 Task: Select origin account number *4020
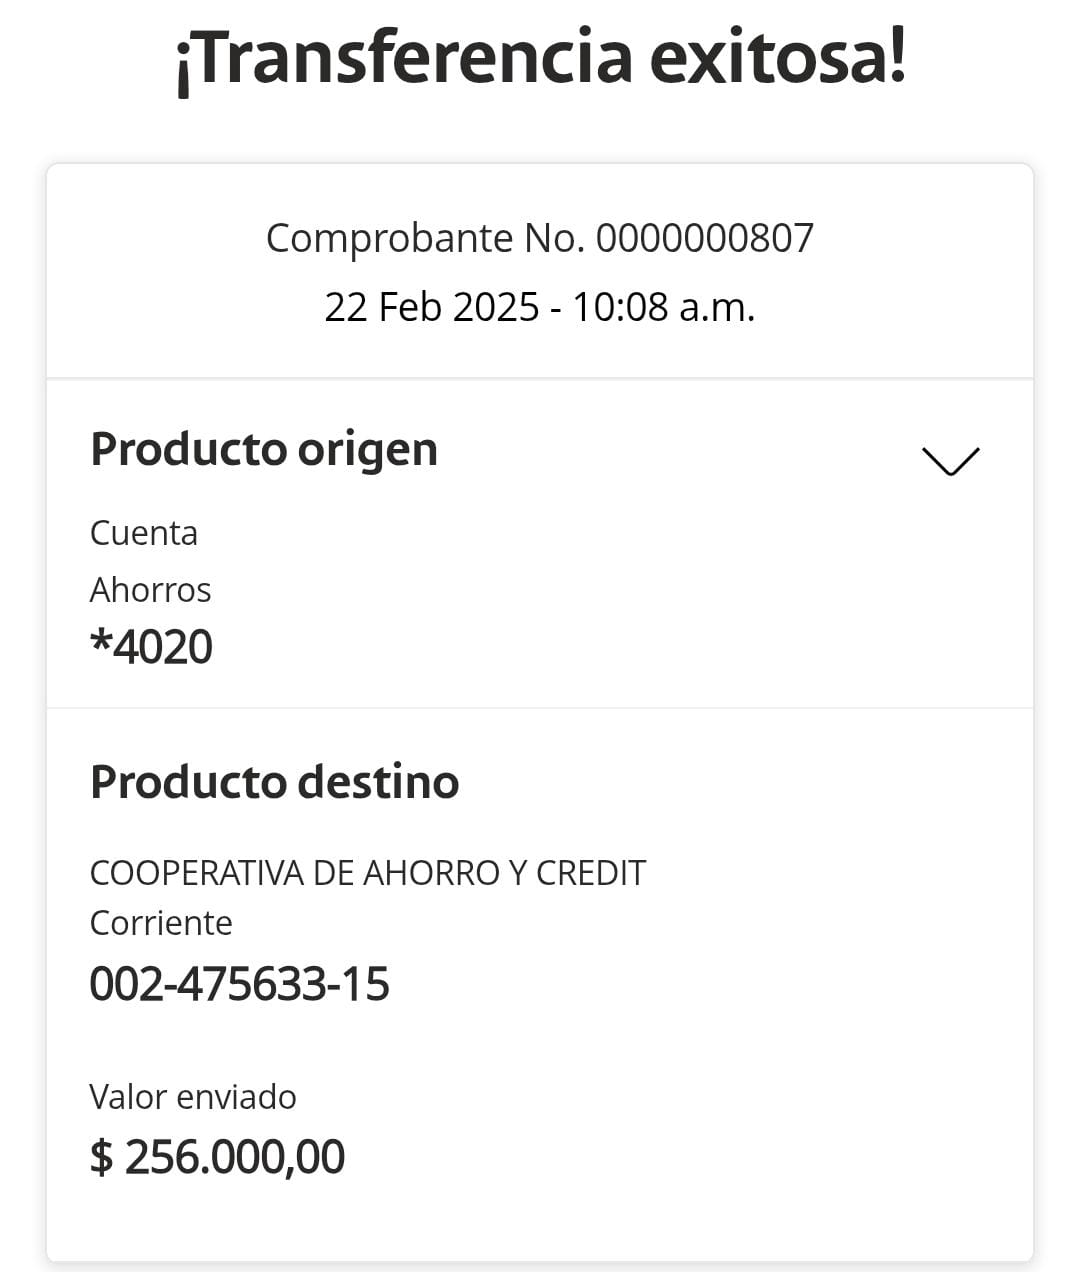(x=151, y=647)
